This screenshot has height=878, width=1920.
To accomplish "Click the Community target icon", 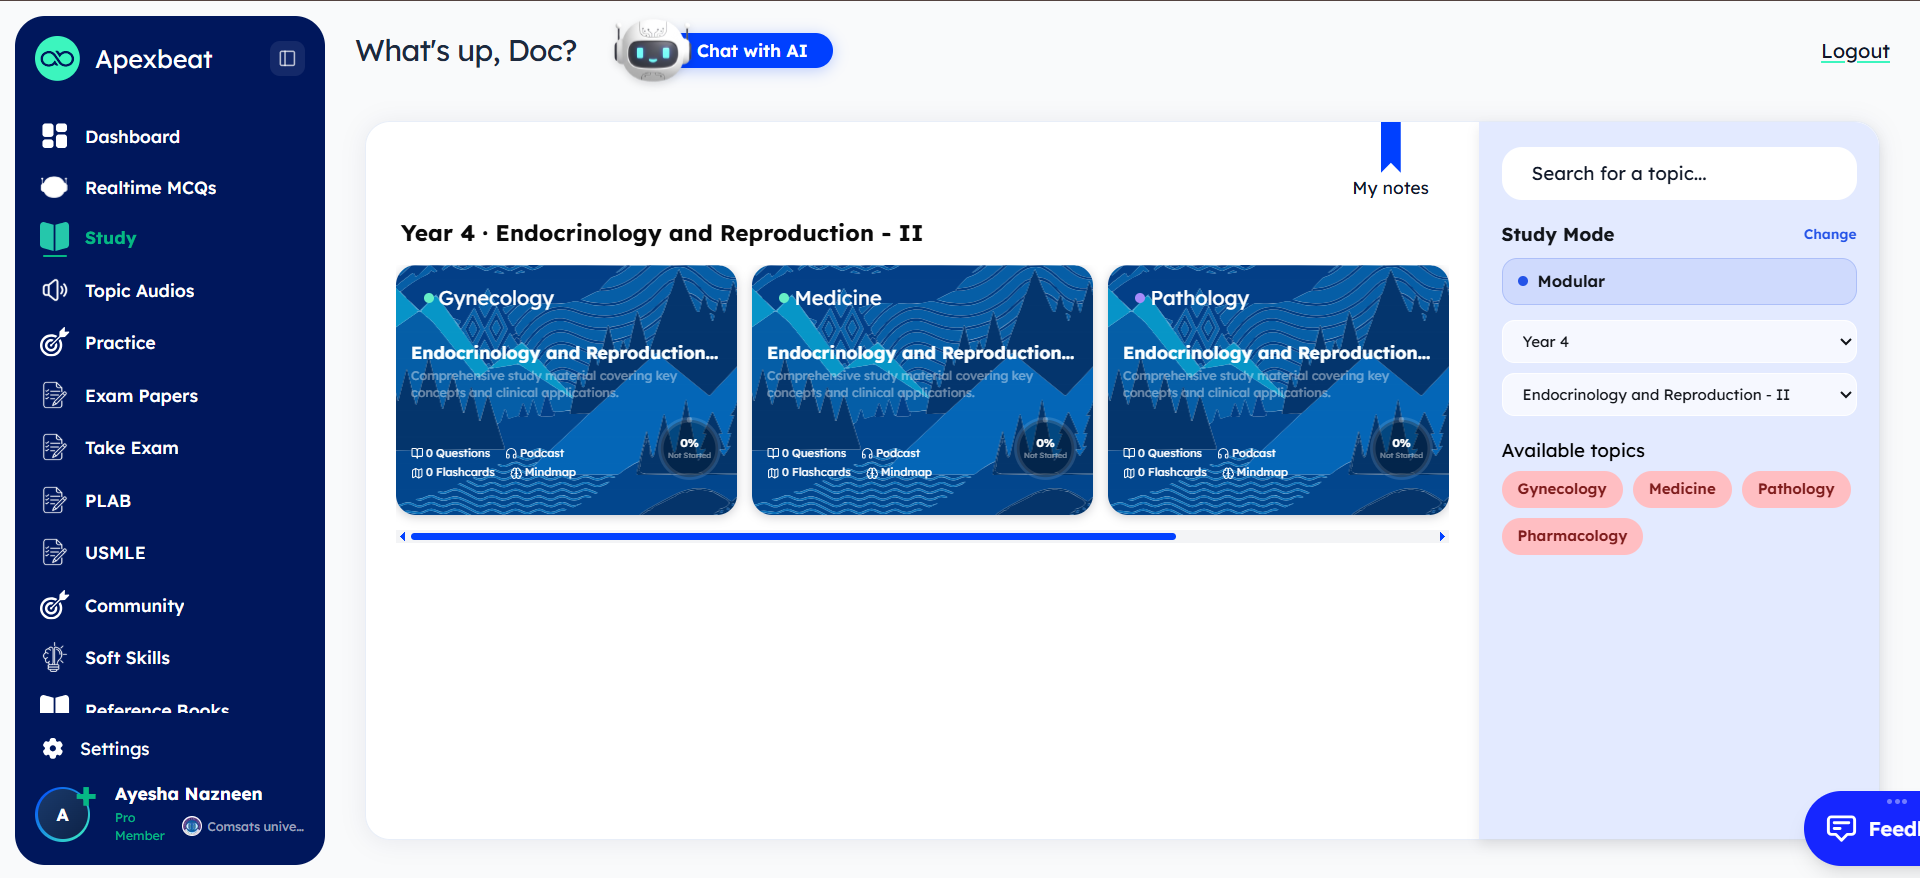I will [x=54, y=605].
